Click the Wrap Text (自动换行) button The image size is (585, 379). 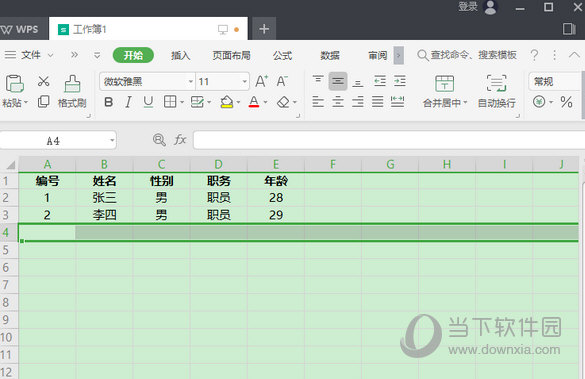click(497, 91)
